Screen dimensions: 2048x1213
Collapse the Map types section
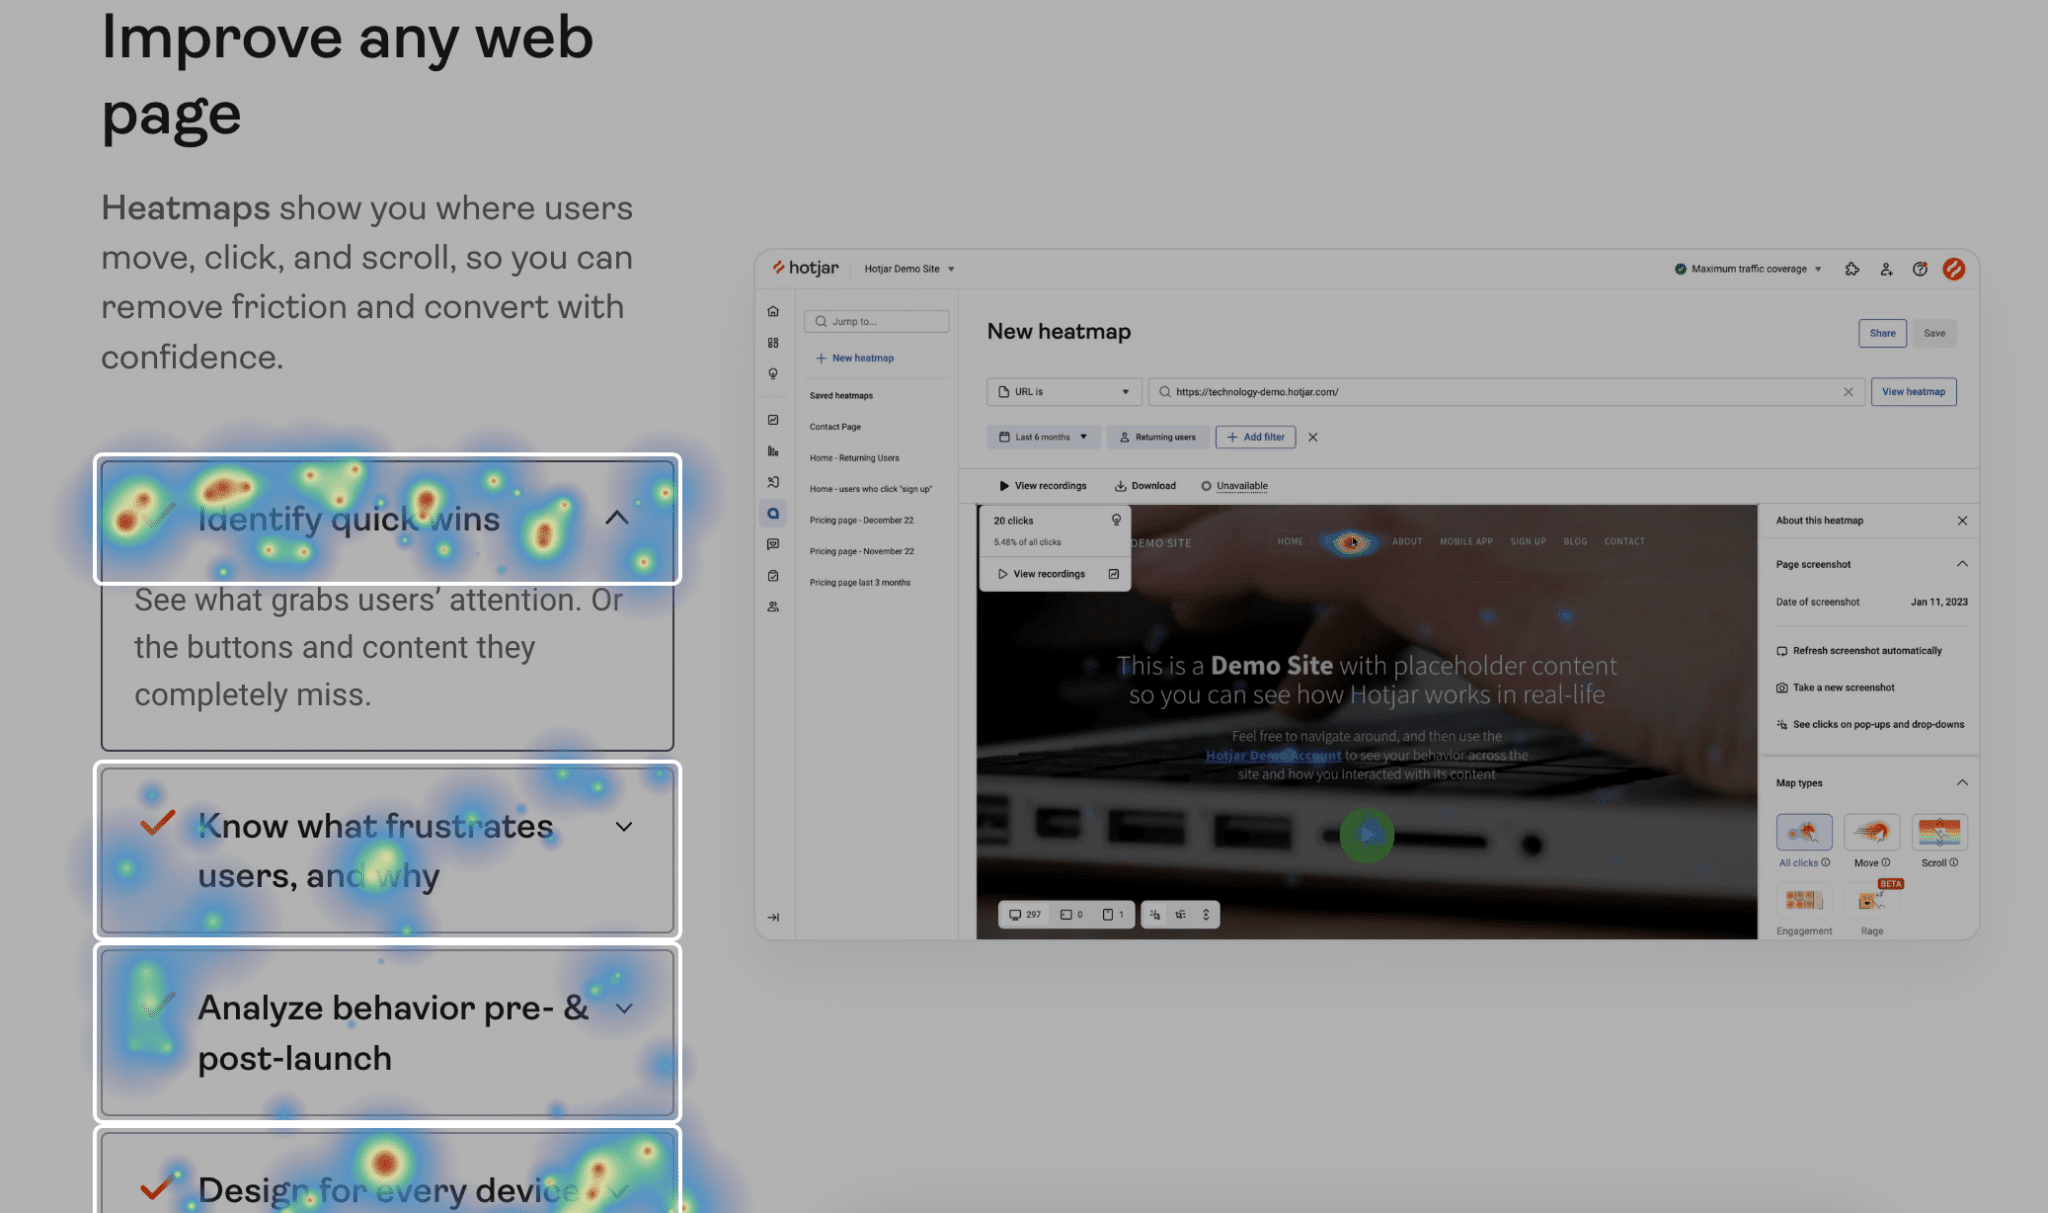click(x=1962, y=783)
